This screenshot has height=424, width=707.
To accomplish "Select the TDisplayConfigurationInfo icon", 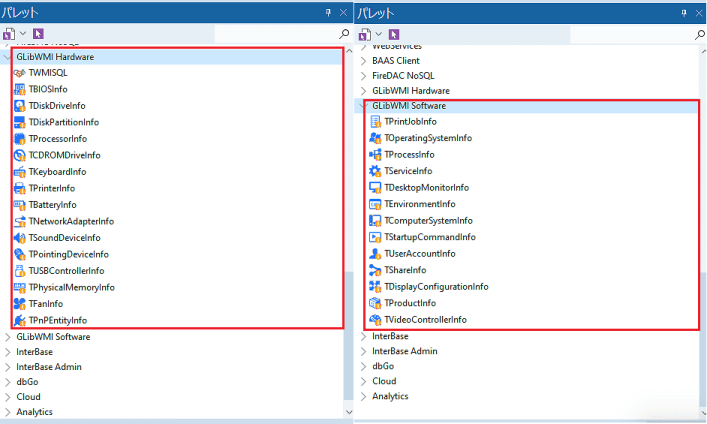I will click(x=375, y=286).
